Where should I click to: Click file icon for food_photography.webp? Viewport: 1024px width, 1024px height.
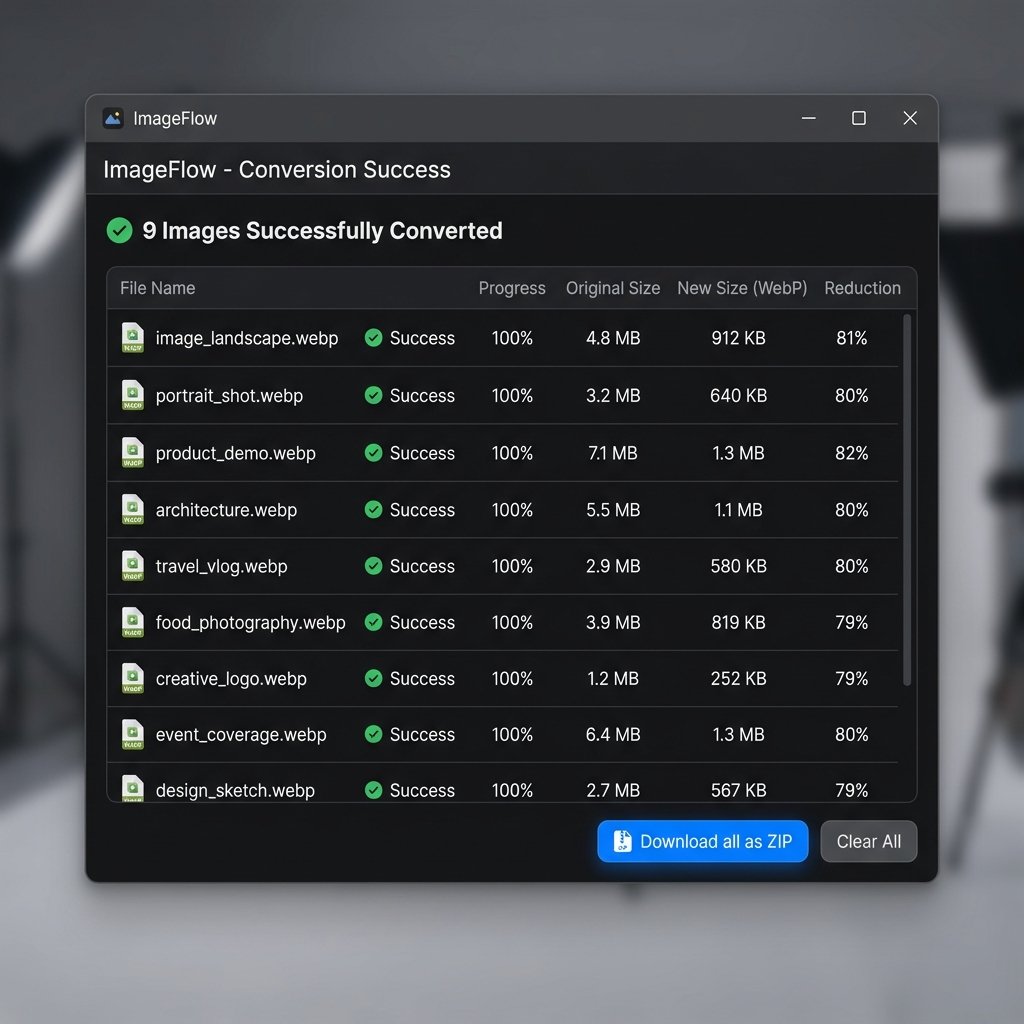[x=133, y=622]
